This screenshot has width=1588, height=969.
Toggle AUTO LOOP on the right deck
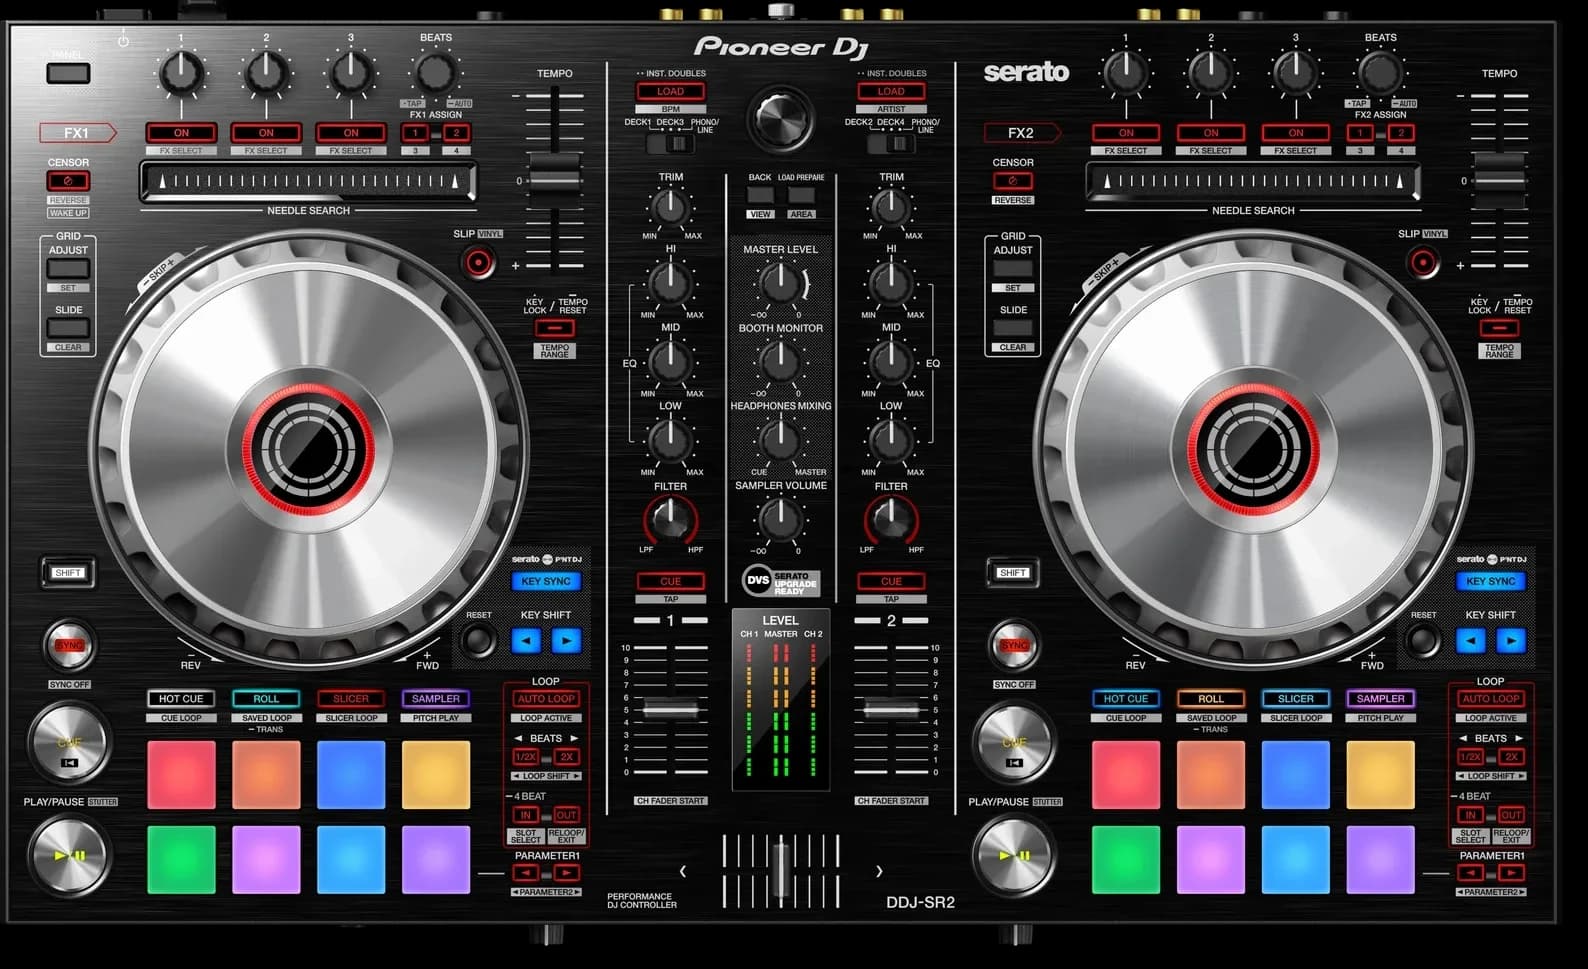(1491, 699)
